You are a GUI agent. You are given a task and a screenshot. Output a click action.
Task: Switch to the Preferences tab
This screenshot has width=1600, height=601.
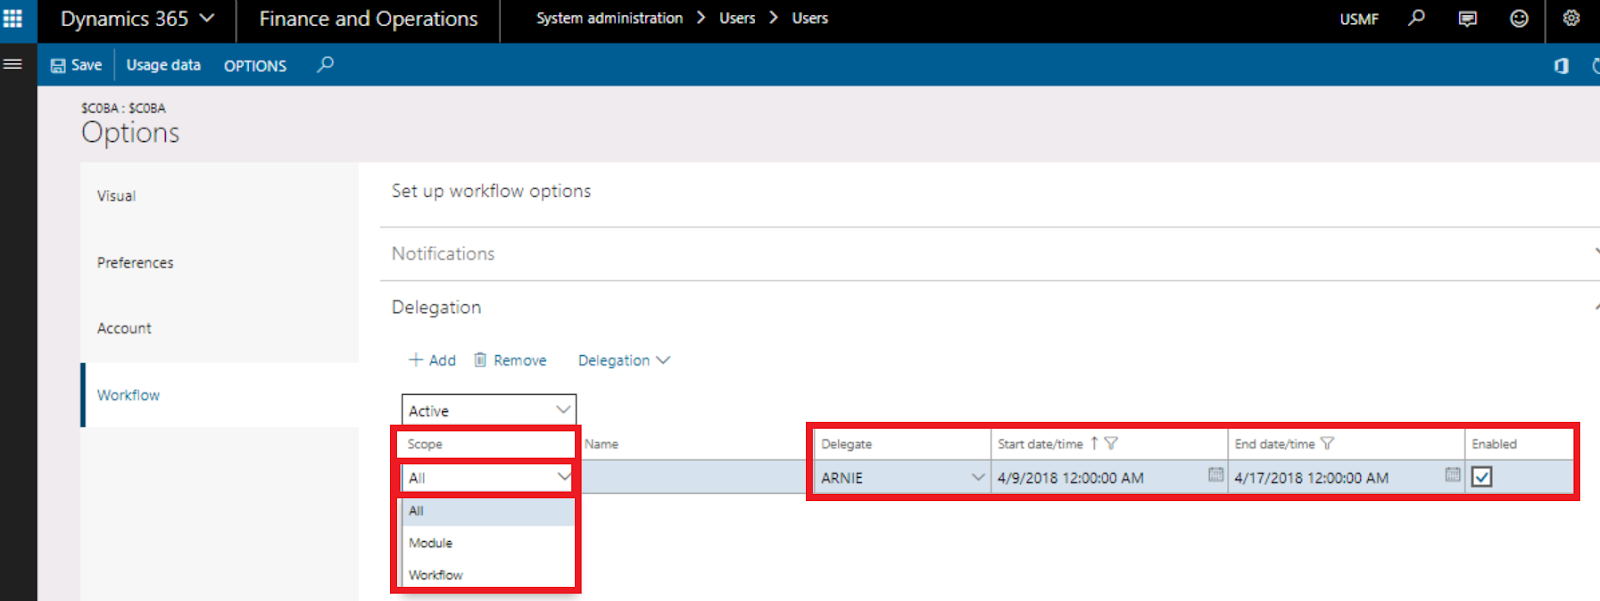(x=135, y=263)
